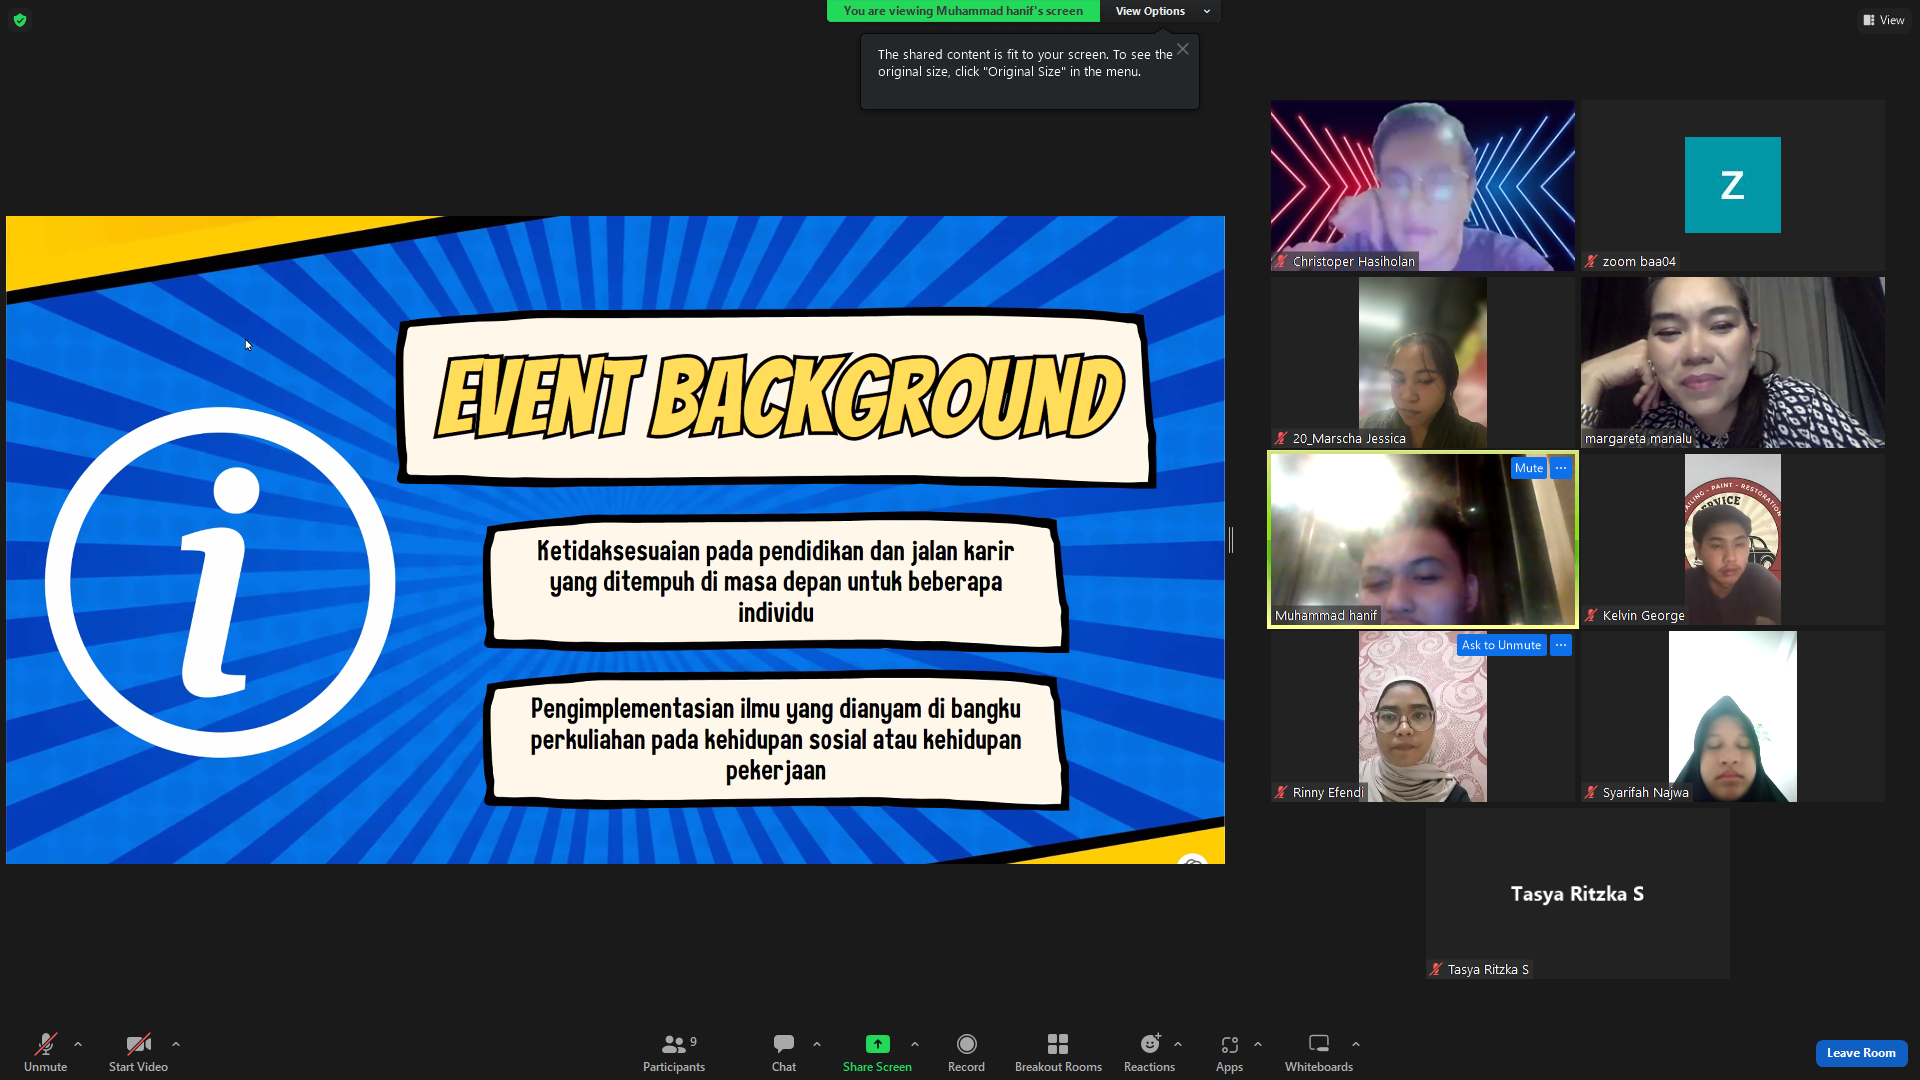This screenshot has width=1920, height=1080.
Task: Click the 'You are viewing Muhammad hanif's screen' banner
Action: (x=963, y=11)
